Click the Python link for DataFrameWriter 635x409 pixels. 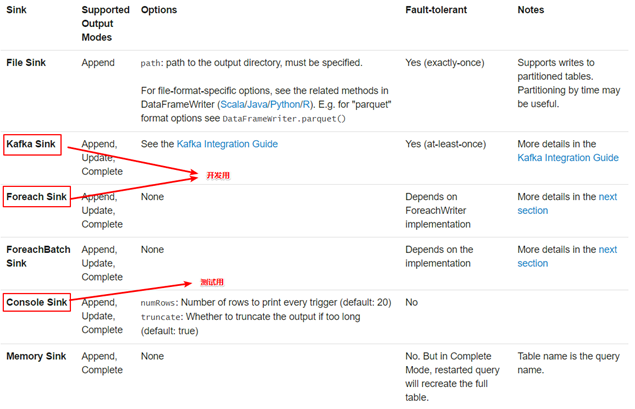(285, 104)
